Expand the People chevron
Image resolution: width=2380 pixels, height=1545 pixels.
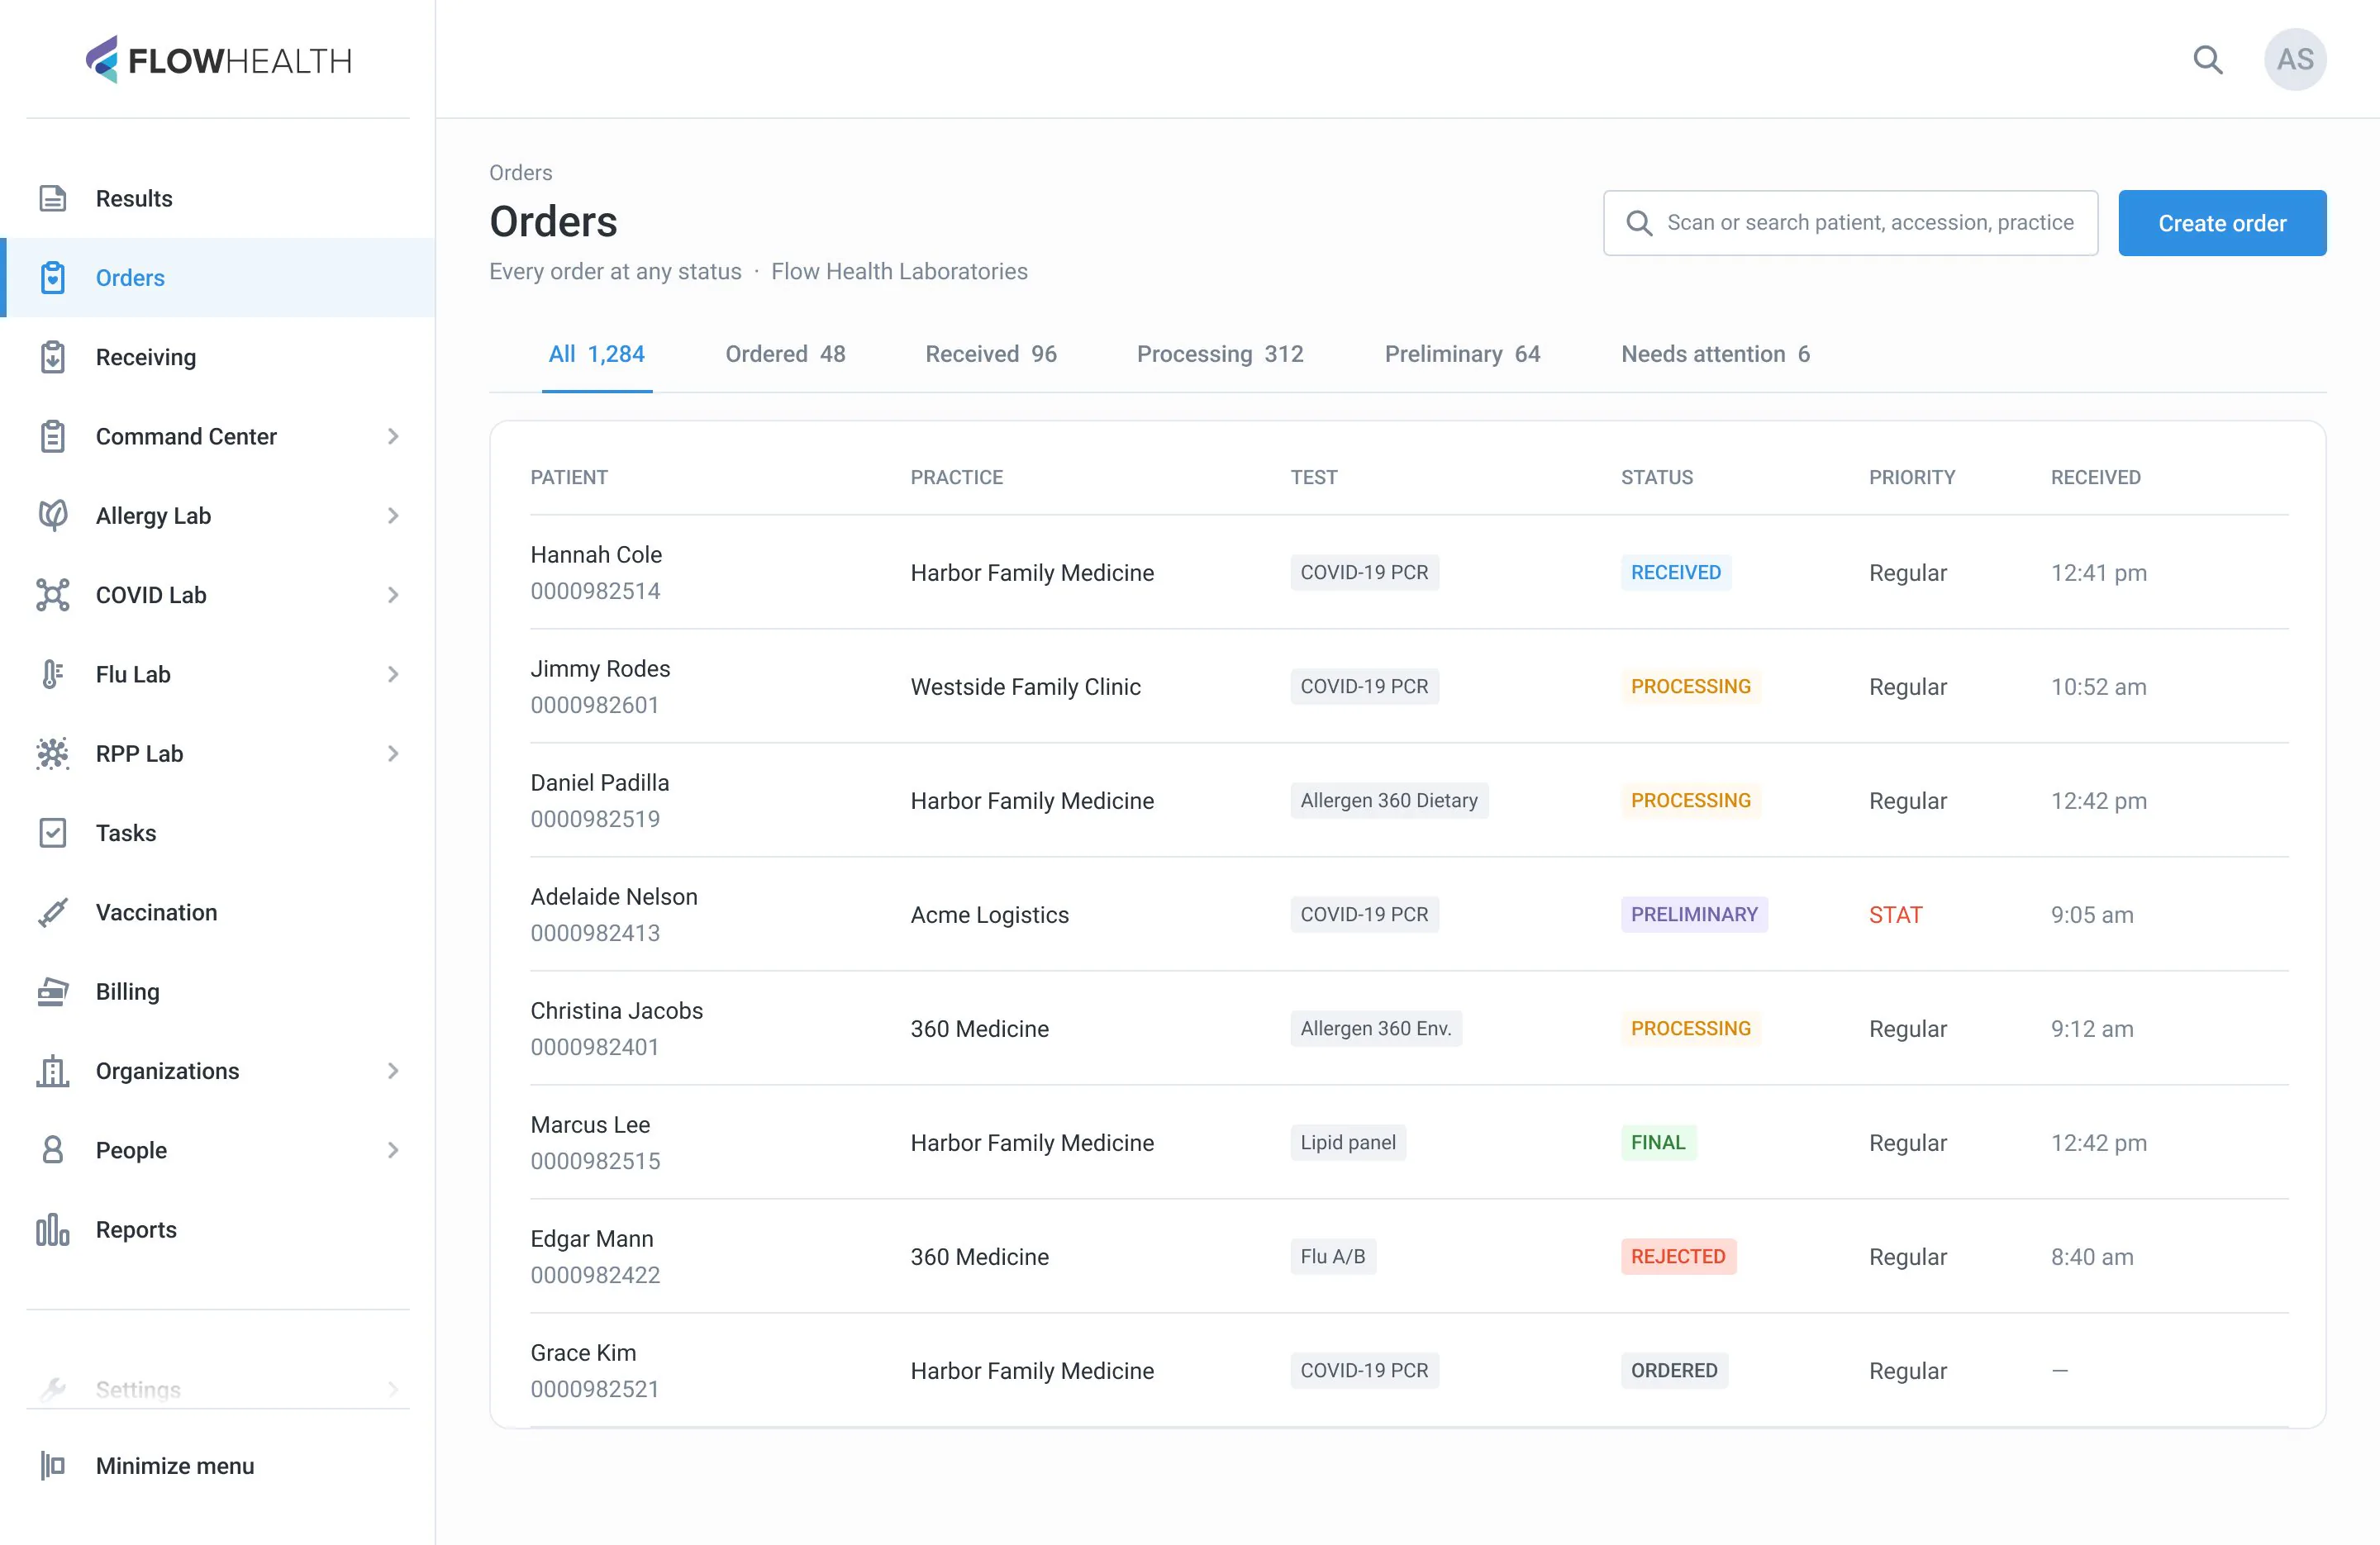coord(393,1150)
